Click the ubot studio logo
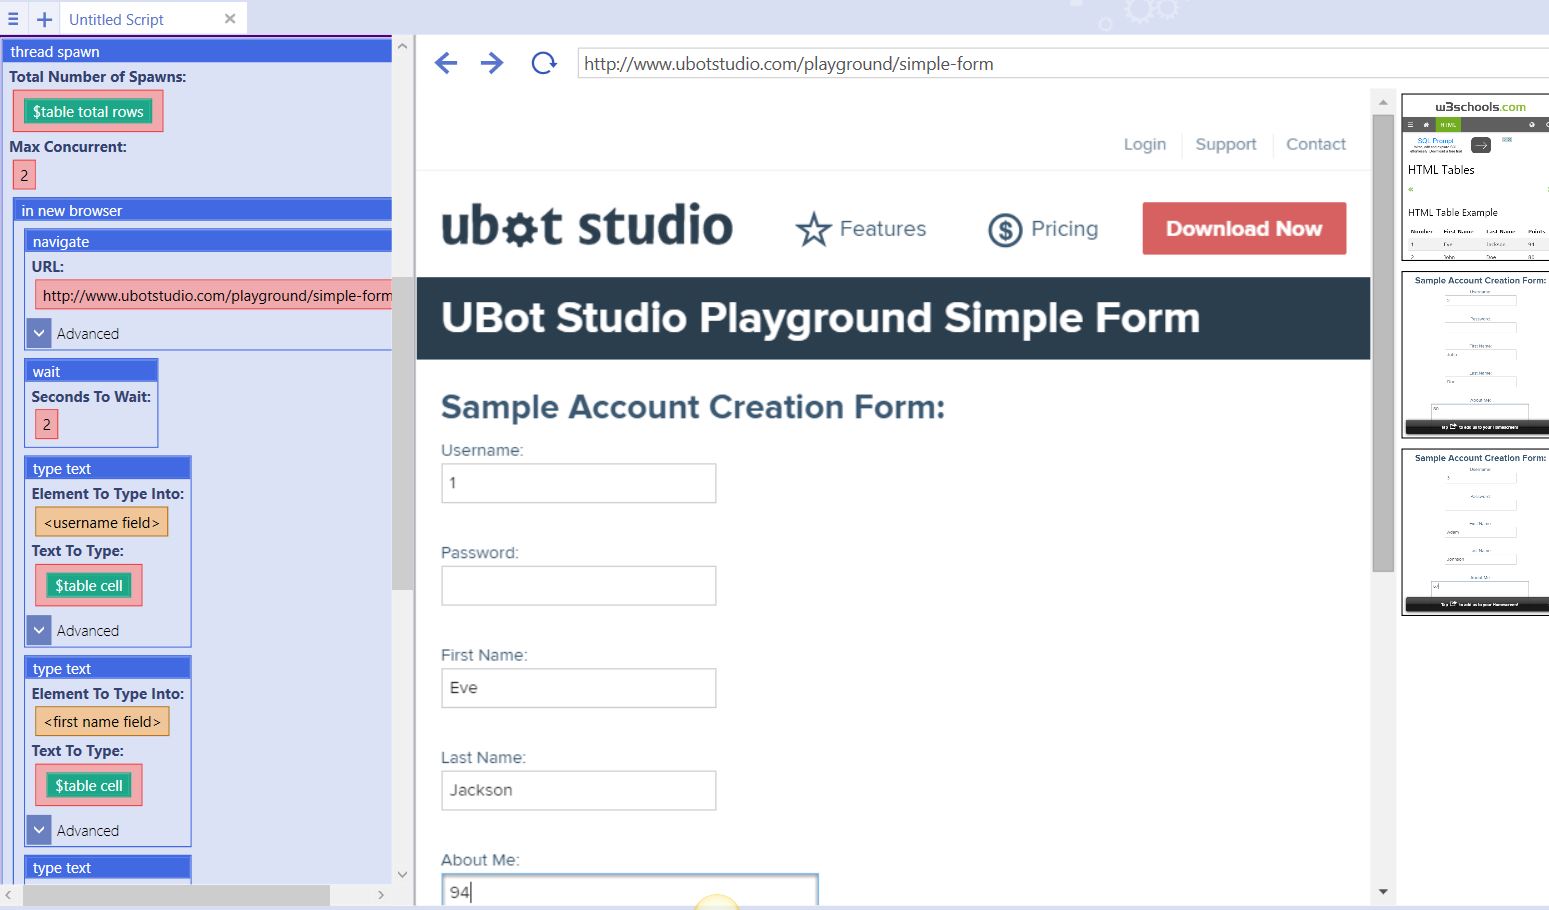This screenshot has height=910, width=1549. coord(587,226)
